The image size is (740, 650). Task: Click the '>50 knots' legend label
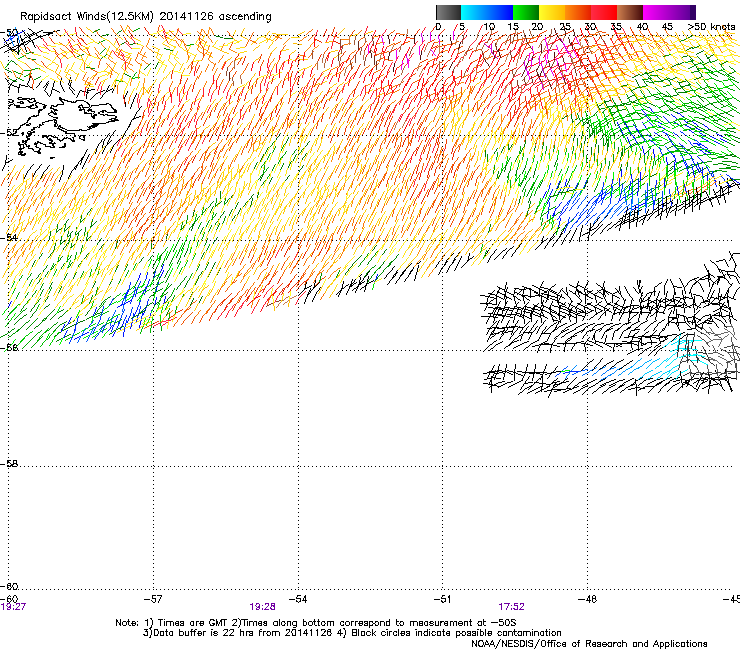[x=711, y=27]
